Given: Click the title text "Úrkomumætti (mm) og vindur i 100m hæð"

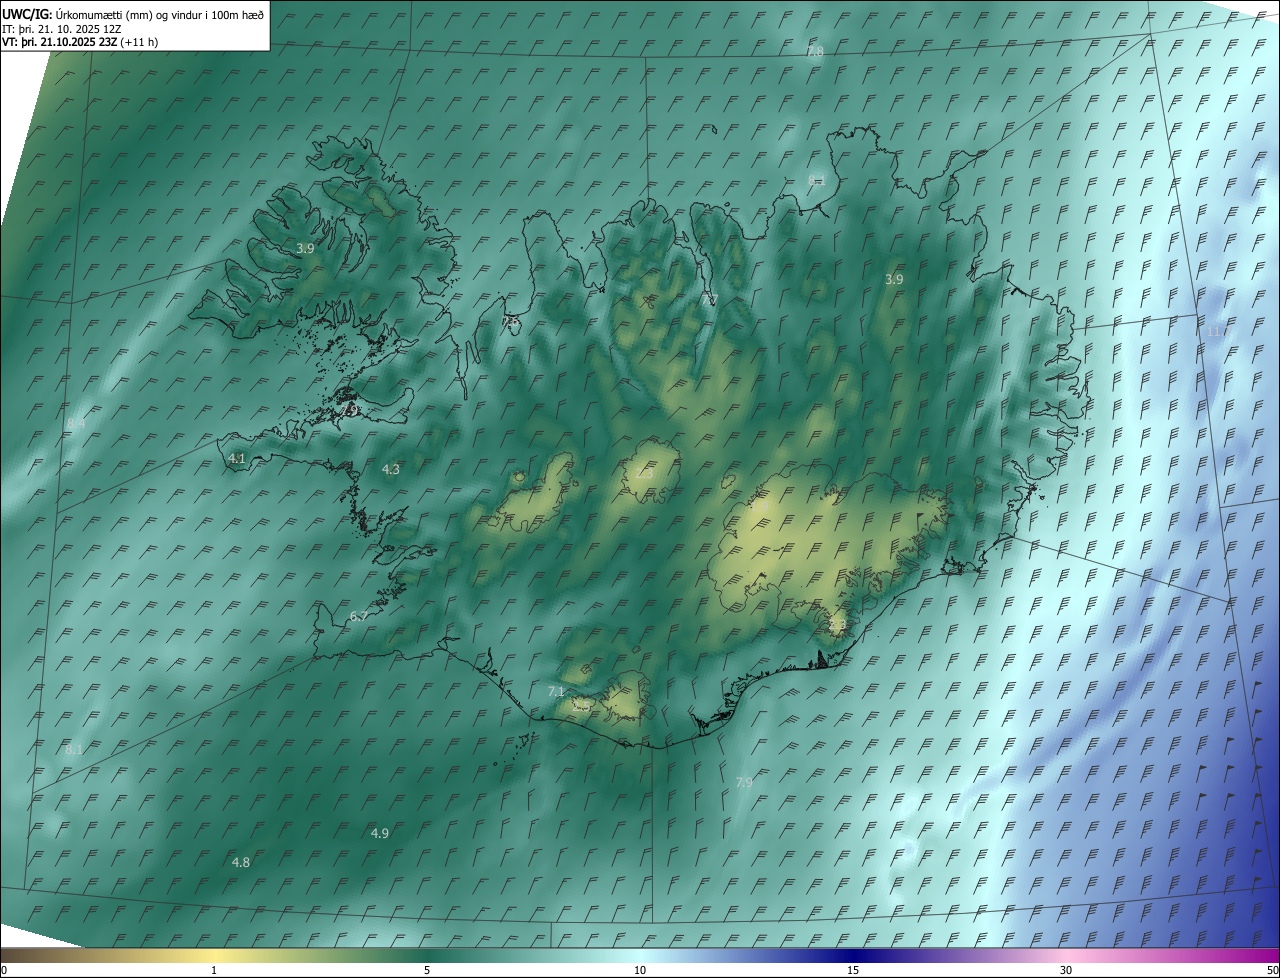Looking at the screenshot, I should (161, 14).
